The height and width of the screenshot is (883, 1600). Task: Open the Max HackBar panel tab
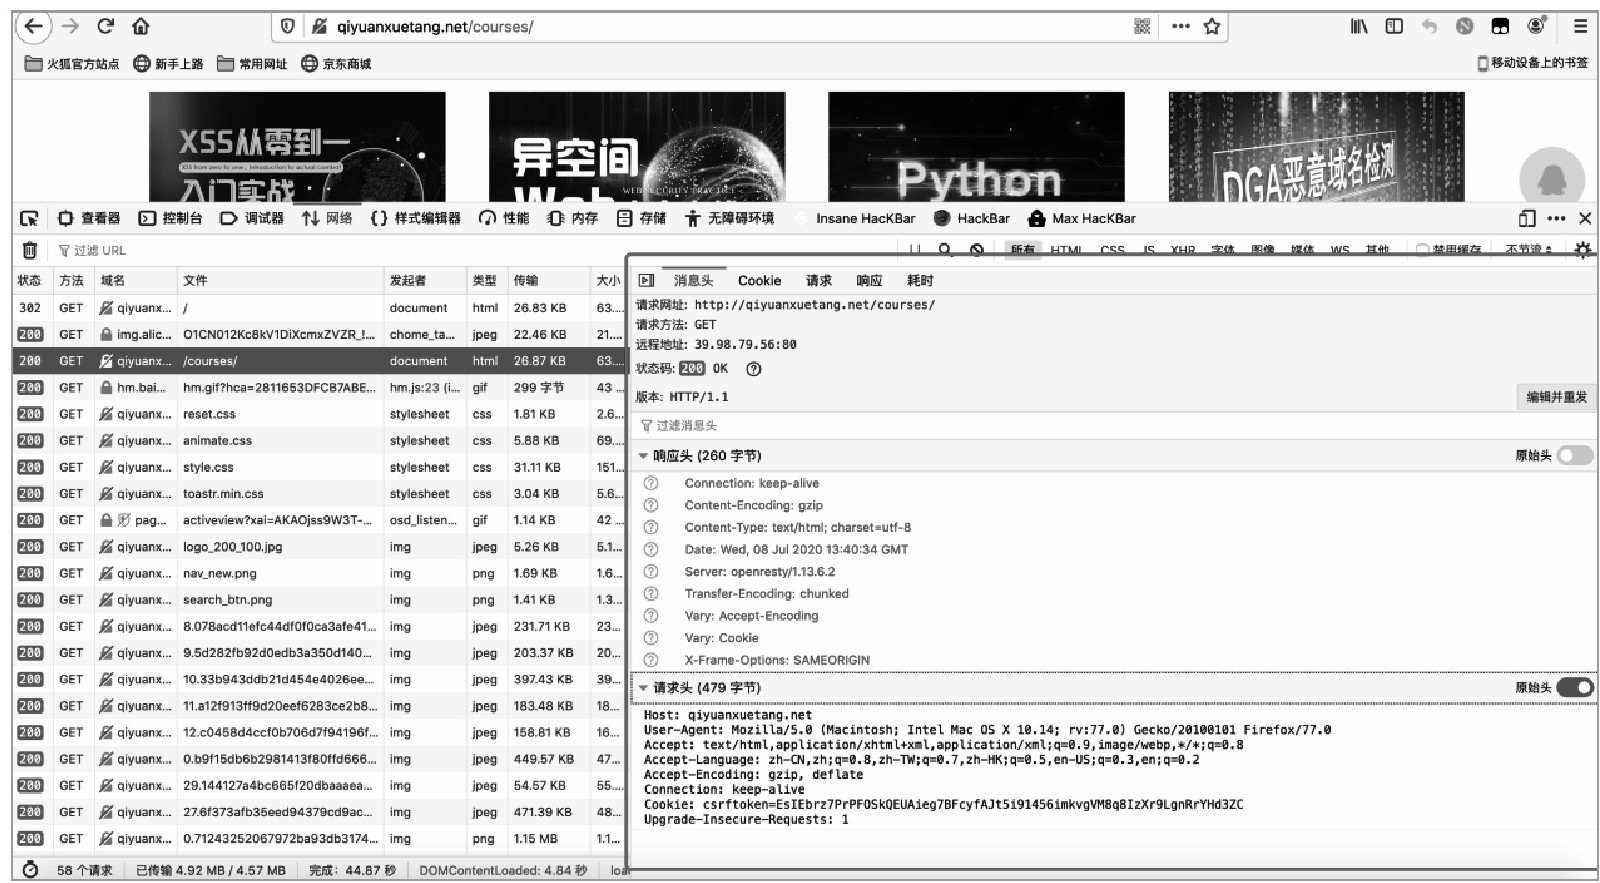[1082, 218]
